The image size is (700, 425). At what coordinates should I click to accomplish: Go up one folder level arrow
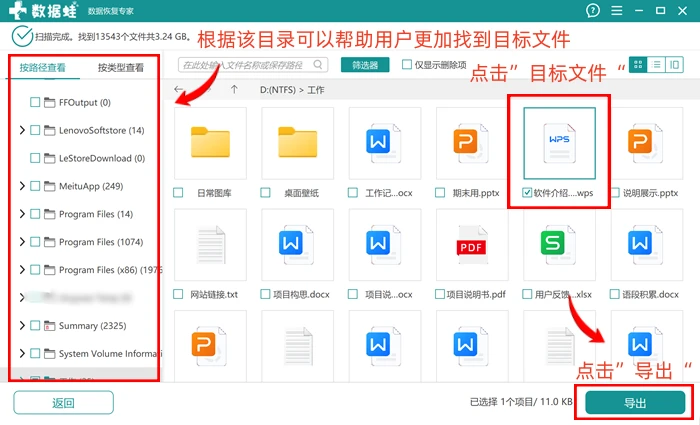(234, 89)
